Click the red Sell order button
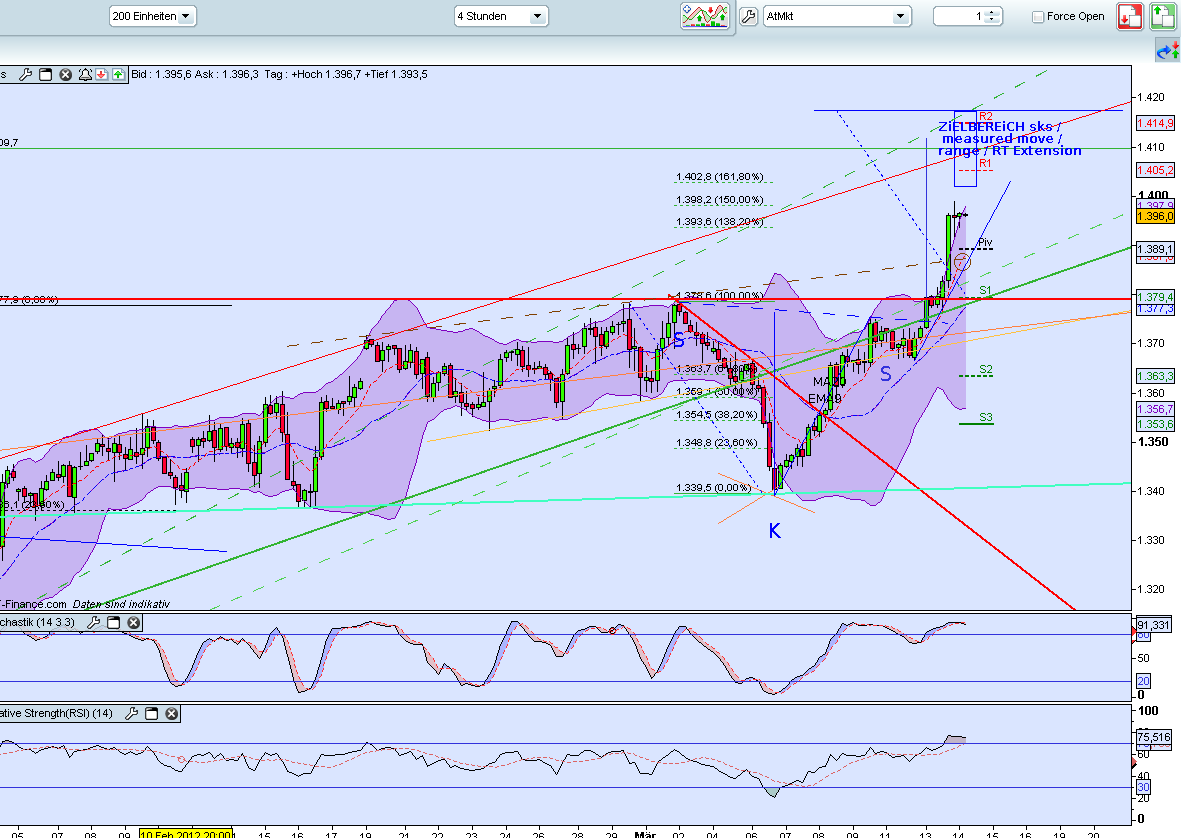The image size is (1181, 838). point(1130,16)
